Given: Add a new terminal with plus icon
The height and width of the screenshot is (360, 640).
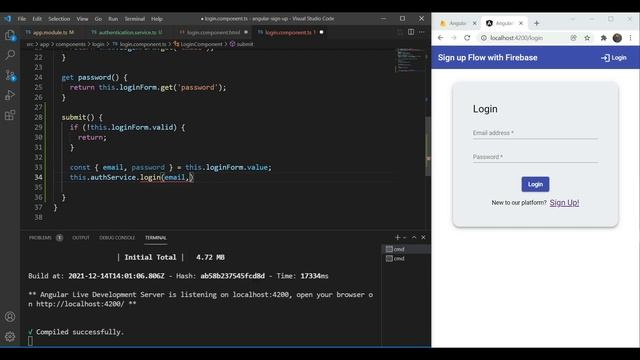Looking at the screenshot, I should [x=397, y=237].
